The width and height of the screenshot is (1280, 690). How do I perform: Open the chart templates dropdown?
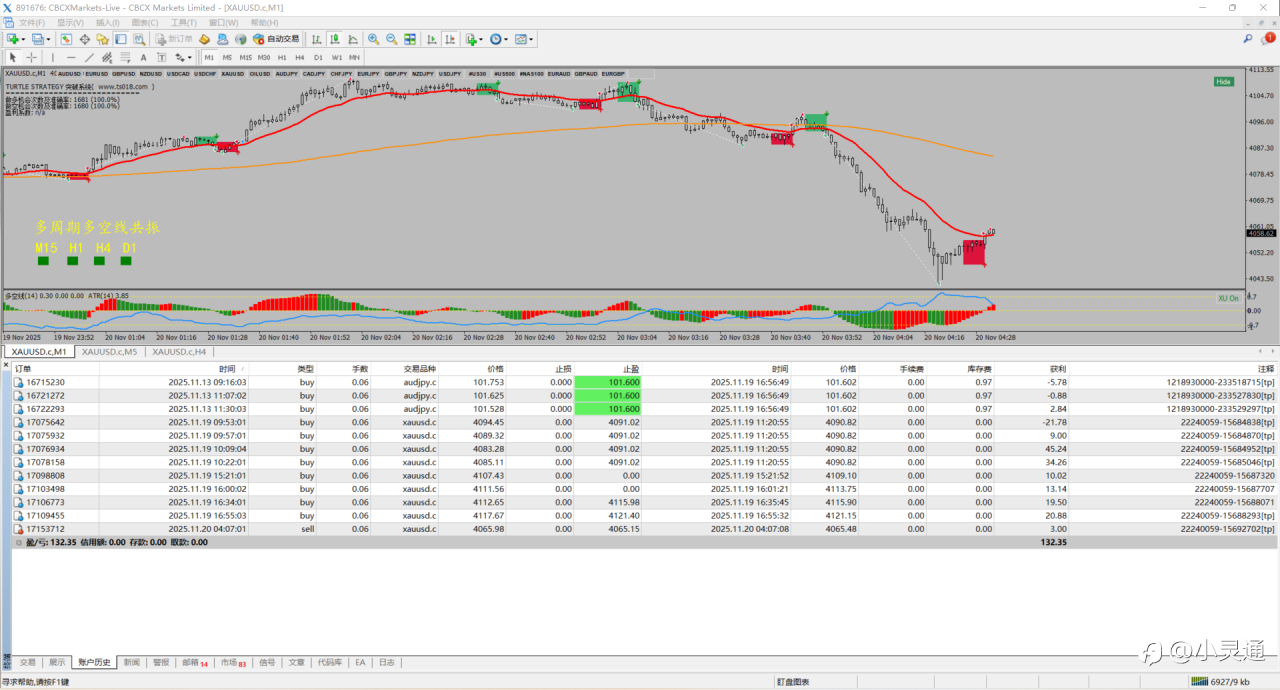pos(524,39)
